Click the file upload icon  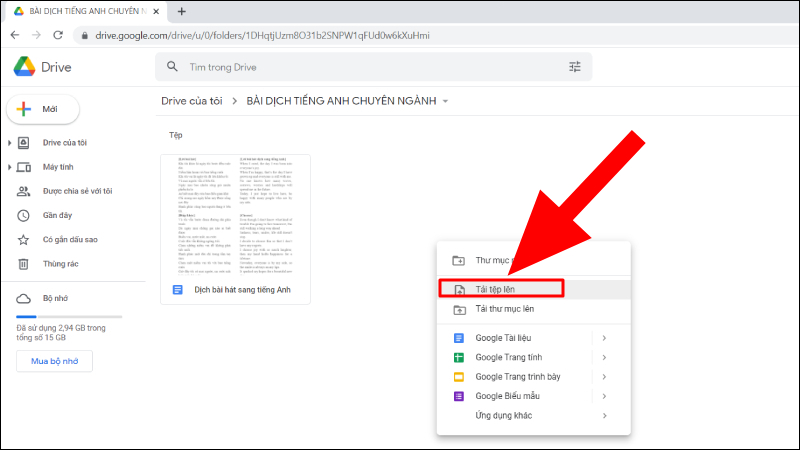tap(459, 290)
